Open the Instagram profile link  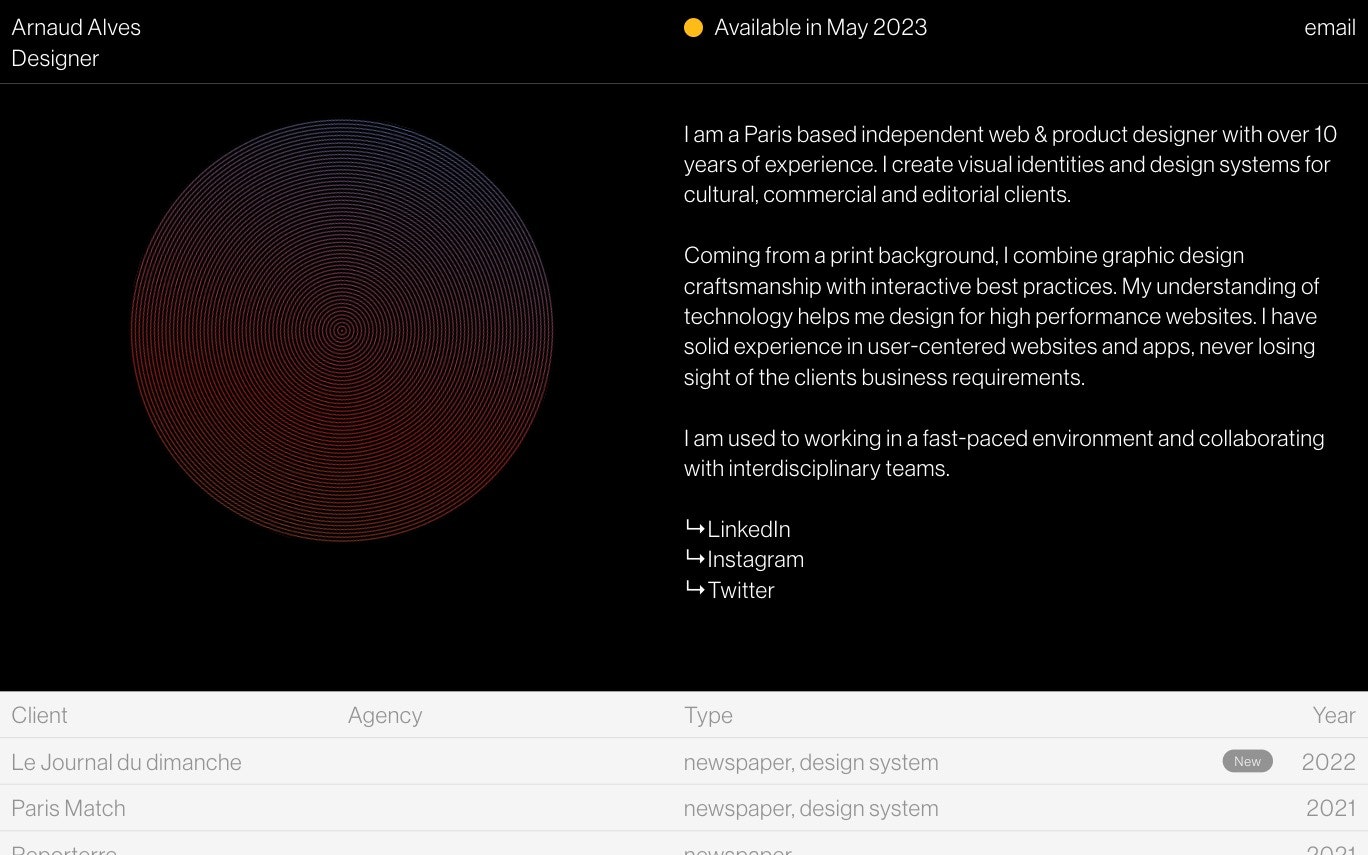pos(755,559)
